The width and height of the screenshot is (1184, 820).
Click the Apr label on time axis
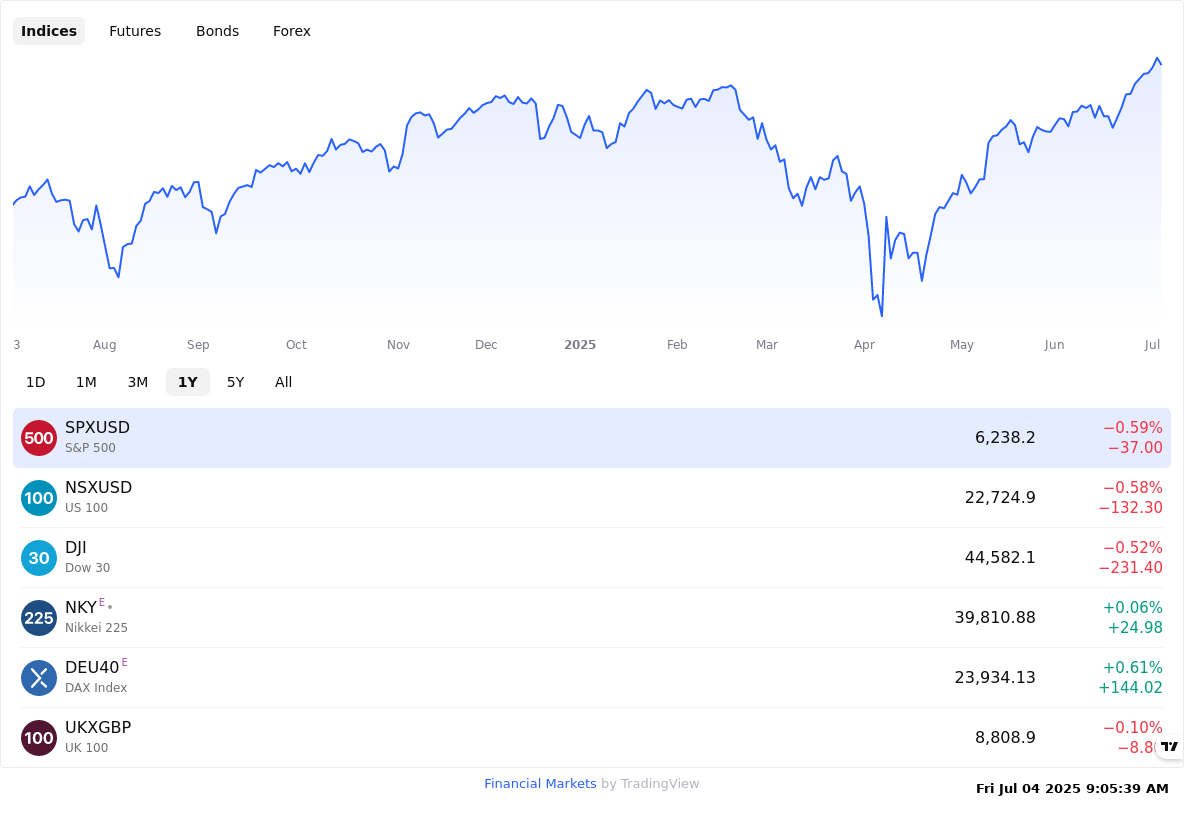click(x=864, y=345)
